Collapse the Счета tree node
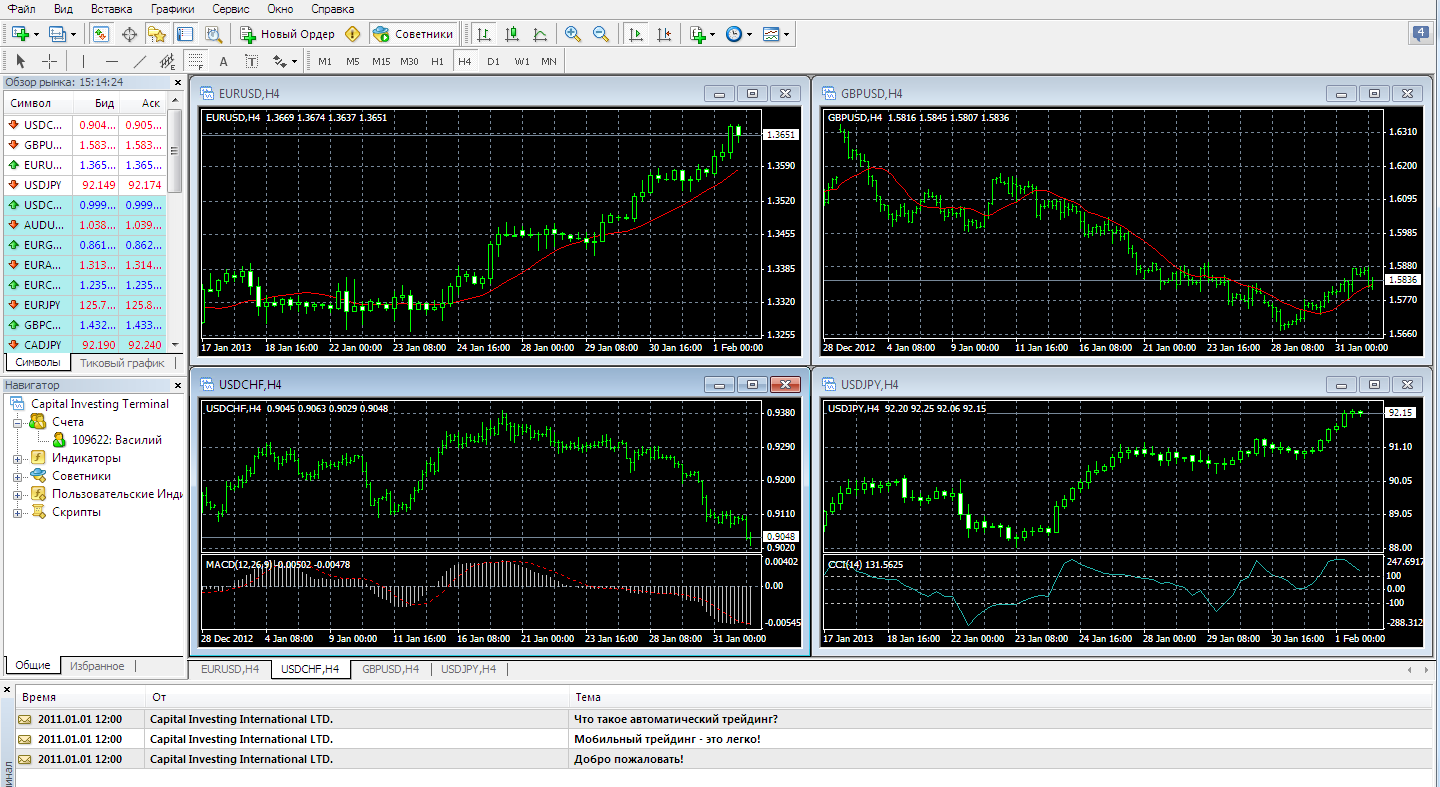Image resolution: width=1440 pixels, height=787 pixels. tap(18, 422)
